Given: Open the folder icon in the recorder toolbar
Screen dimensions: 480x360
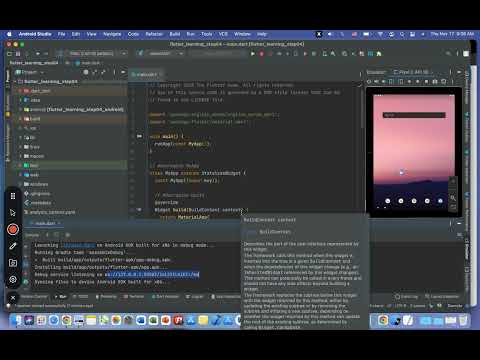Looking at the screenshot, I should click(13, 263).
